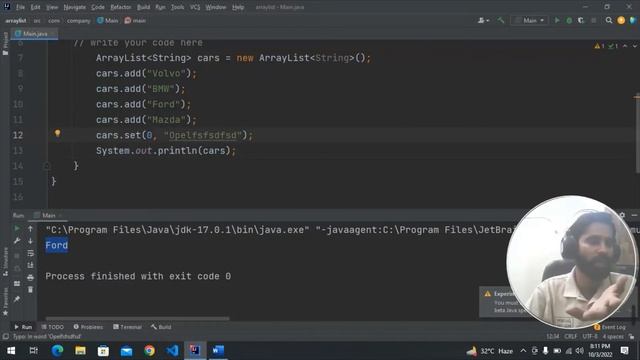
Task: Change UTF-8 file encoding in status bar
Action: [x=590, y=336]
